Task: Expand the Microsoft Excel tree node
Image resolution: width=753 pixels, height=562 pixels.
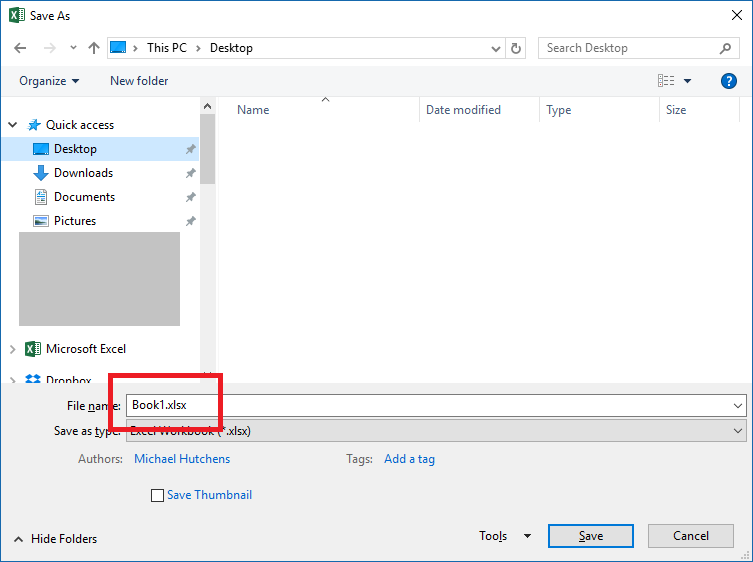Action: (13, 349)
